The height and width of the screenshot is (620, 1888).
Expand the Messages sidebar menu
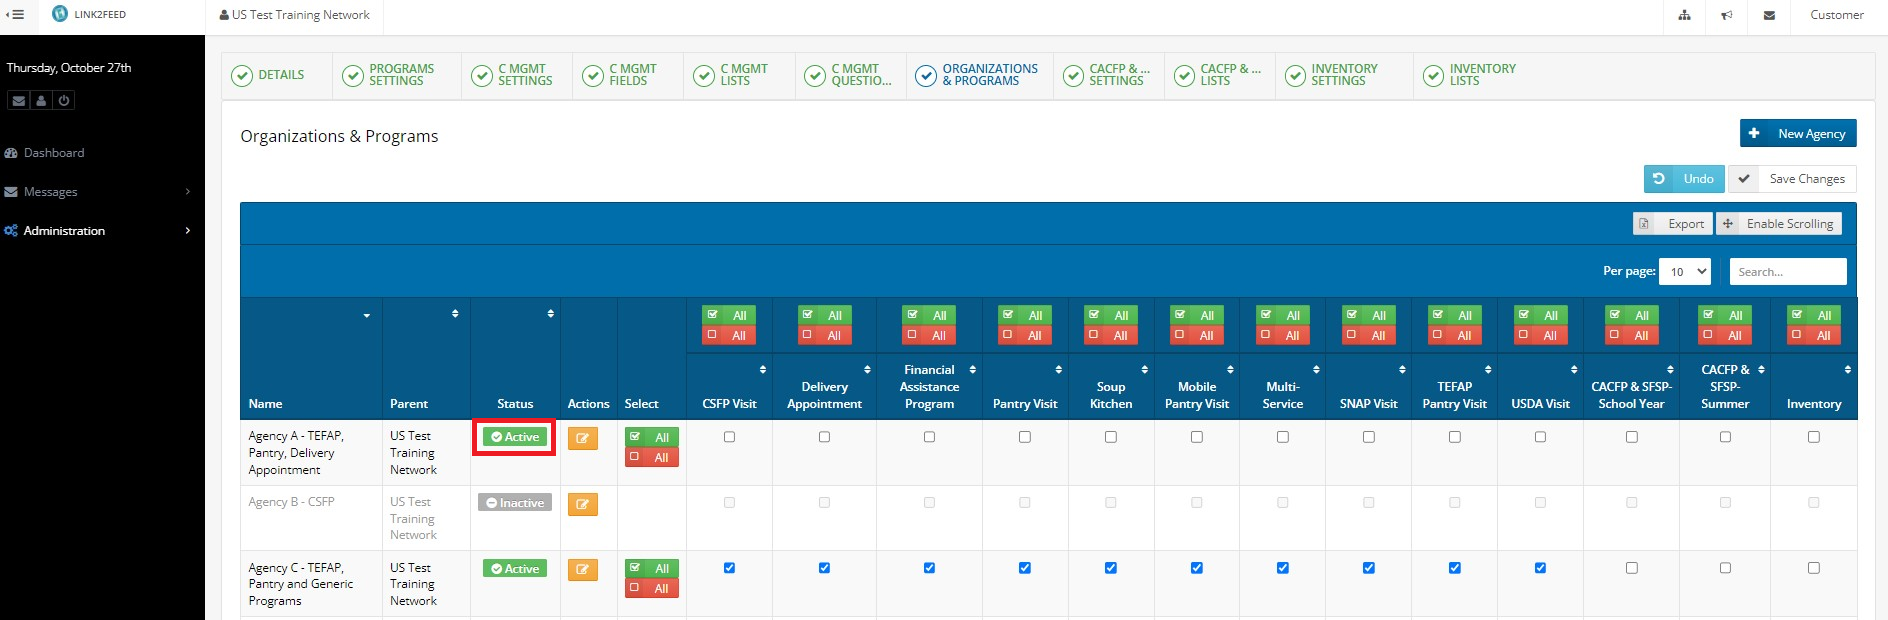(x=100, y=192)
